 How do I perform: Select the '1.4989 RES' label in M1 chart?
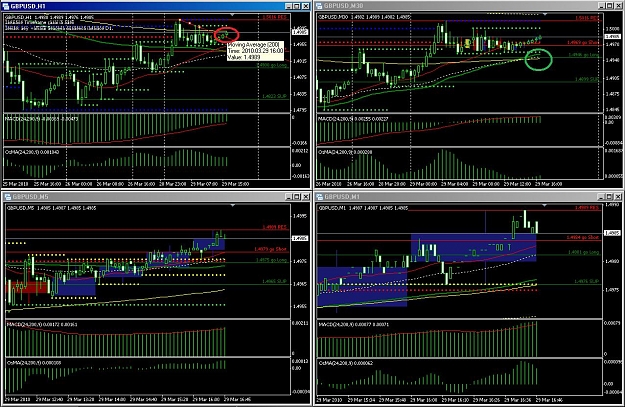click(587, 208)
